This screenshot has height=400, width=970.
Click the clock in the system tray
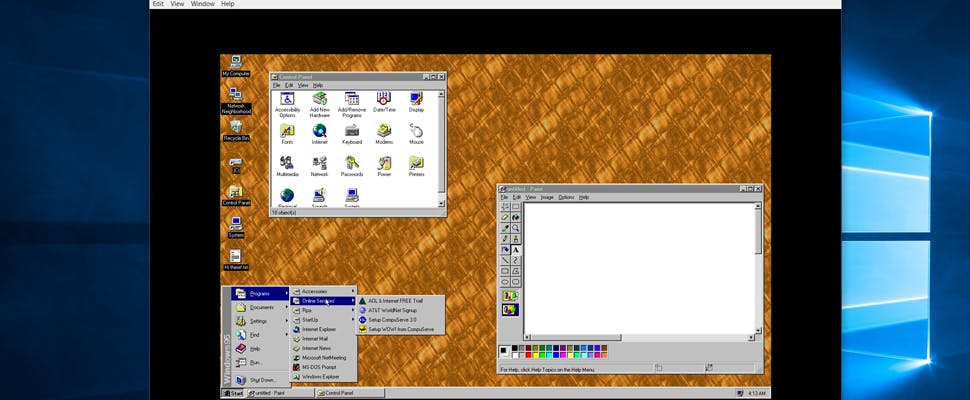(757, 393)
